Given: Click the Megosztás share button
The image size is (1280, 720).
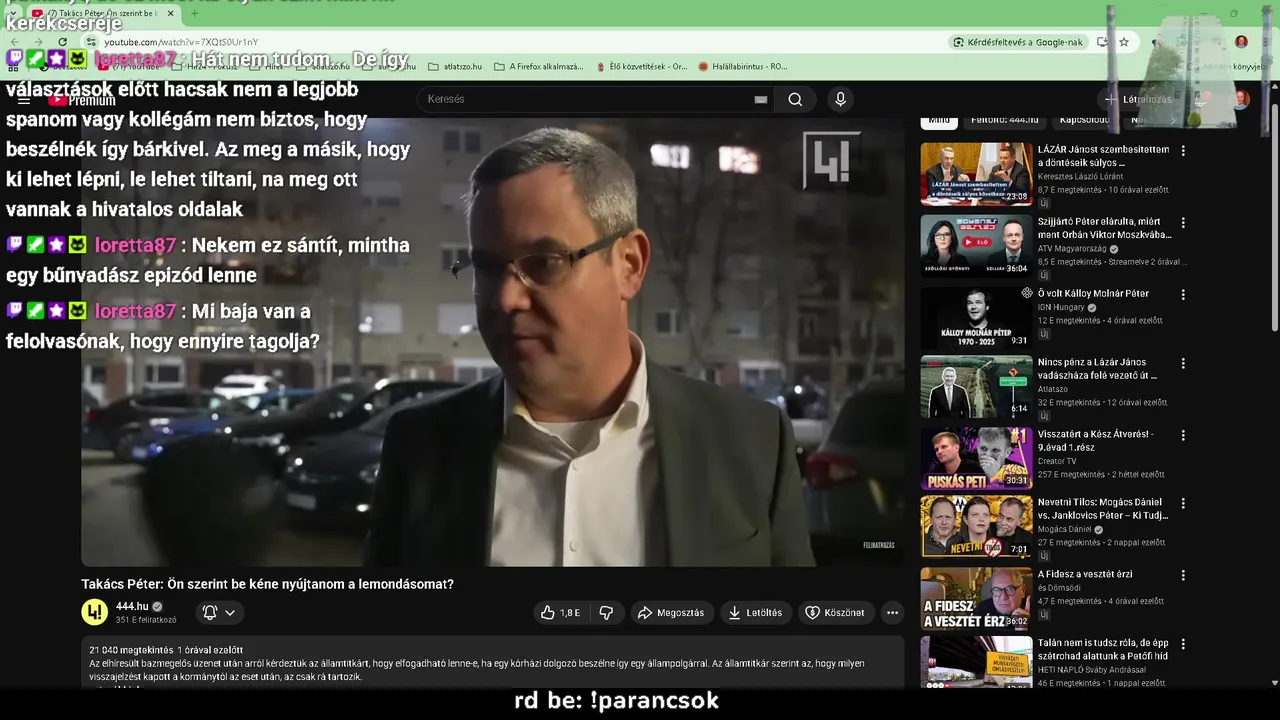Looking at the screenshot, I should pyautogui.click(x=671, y=613).
